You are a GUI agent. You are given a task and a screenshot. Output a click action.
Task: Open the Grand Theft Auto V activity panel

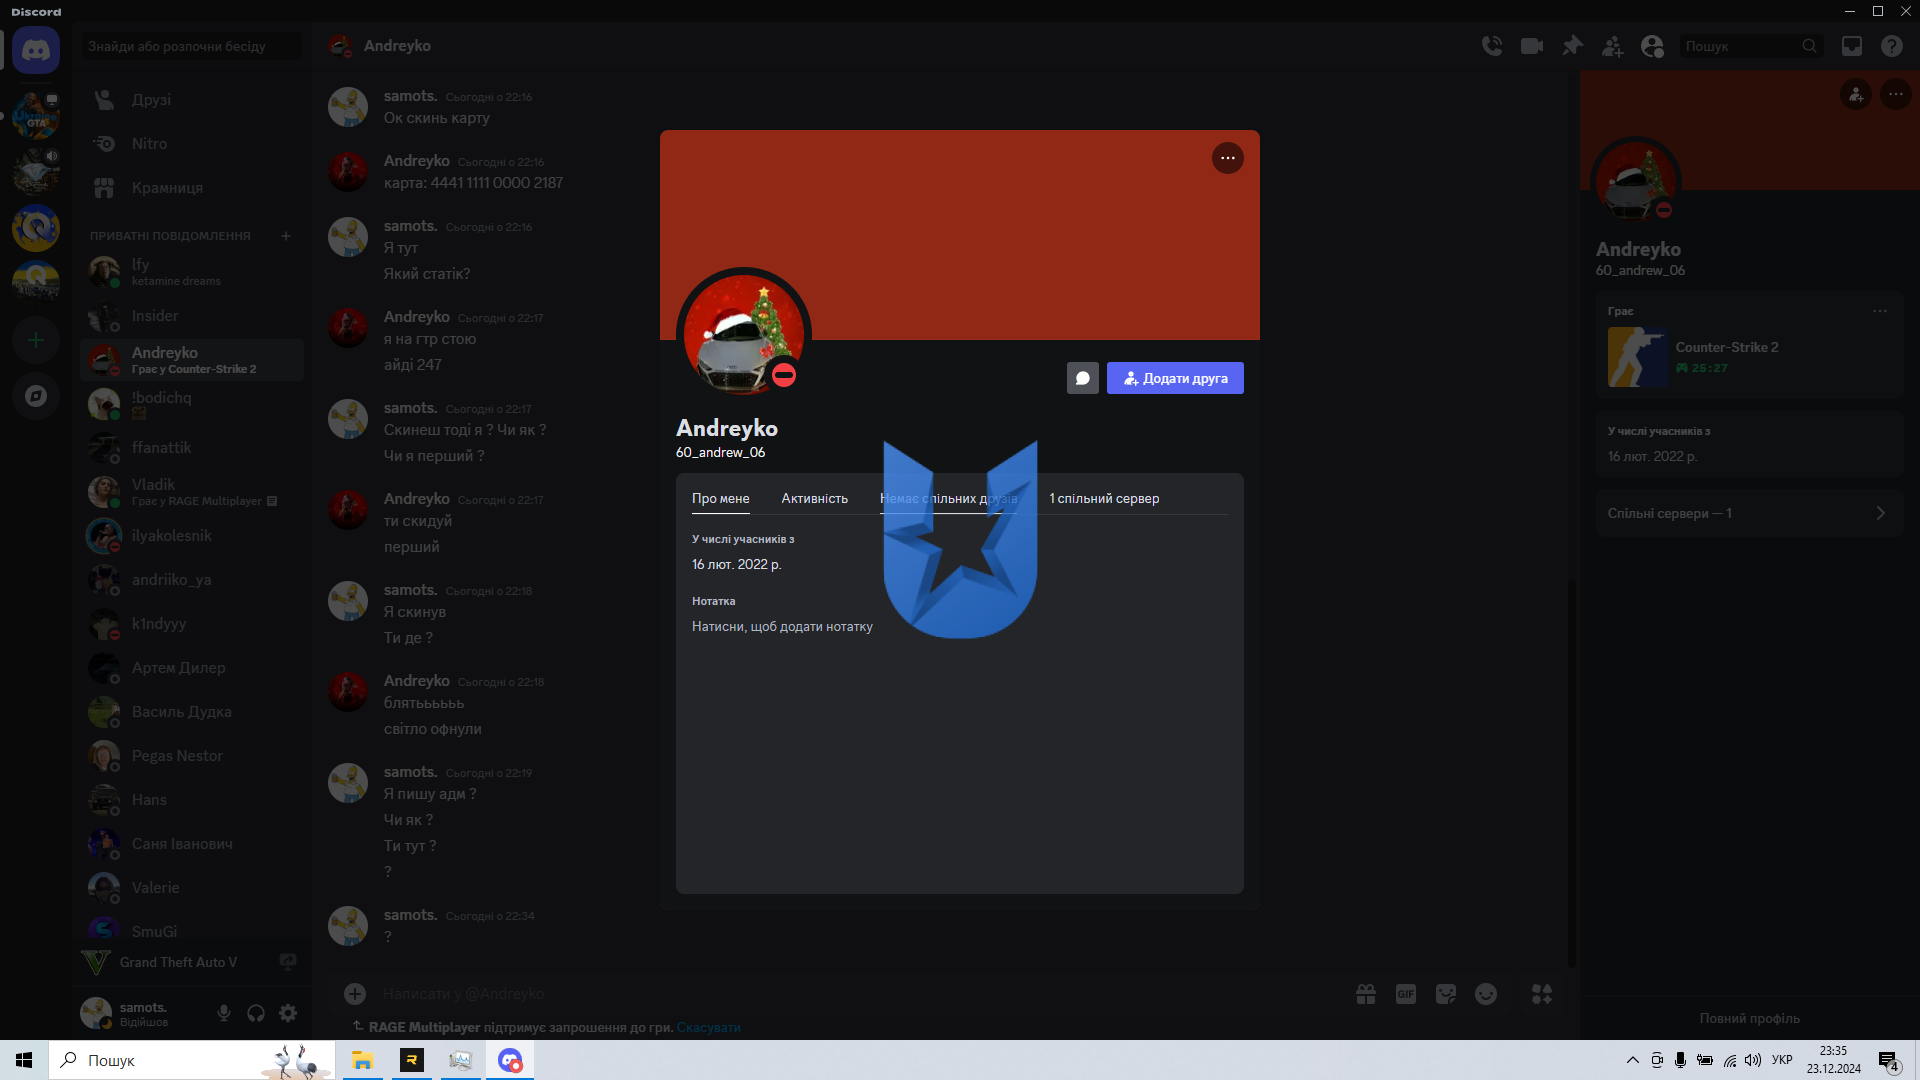(x=190, y=962)
